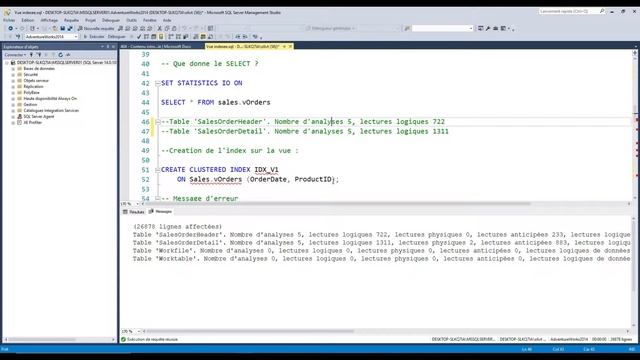Open the messages pane zoom percentage dropdown

point(138,331)
